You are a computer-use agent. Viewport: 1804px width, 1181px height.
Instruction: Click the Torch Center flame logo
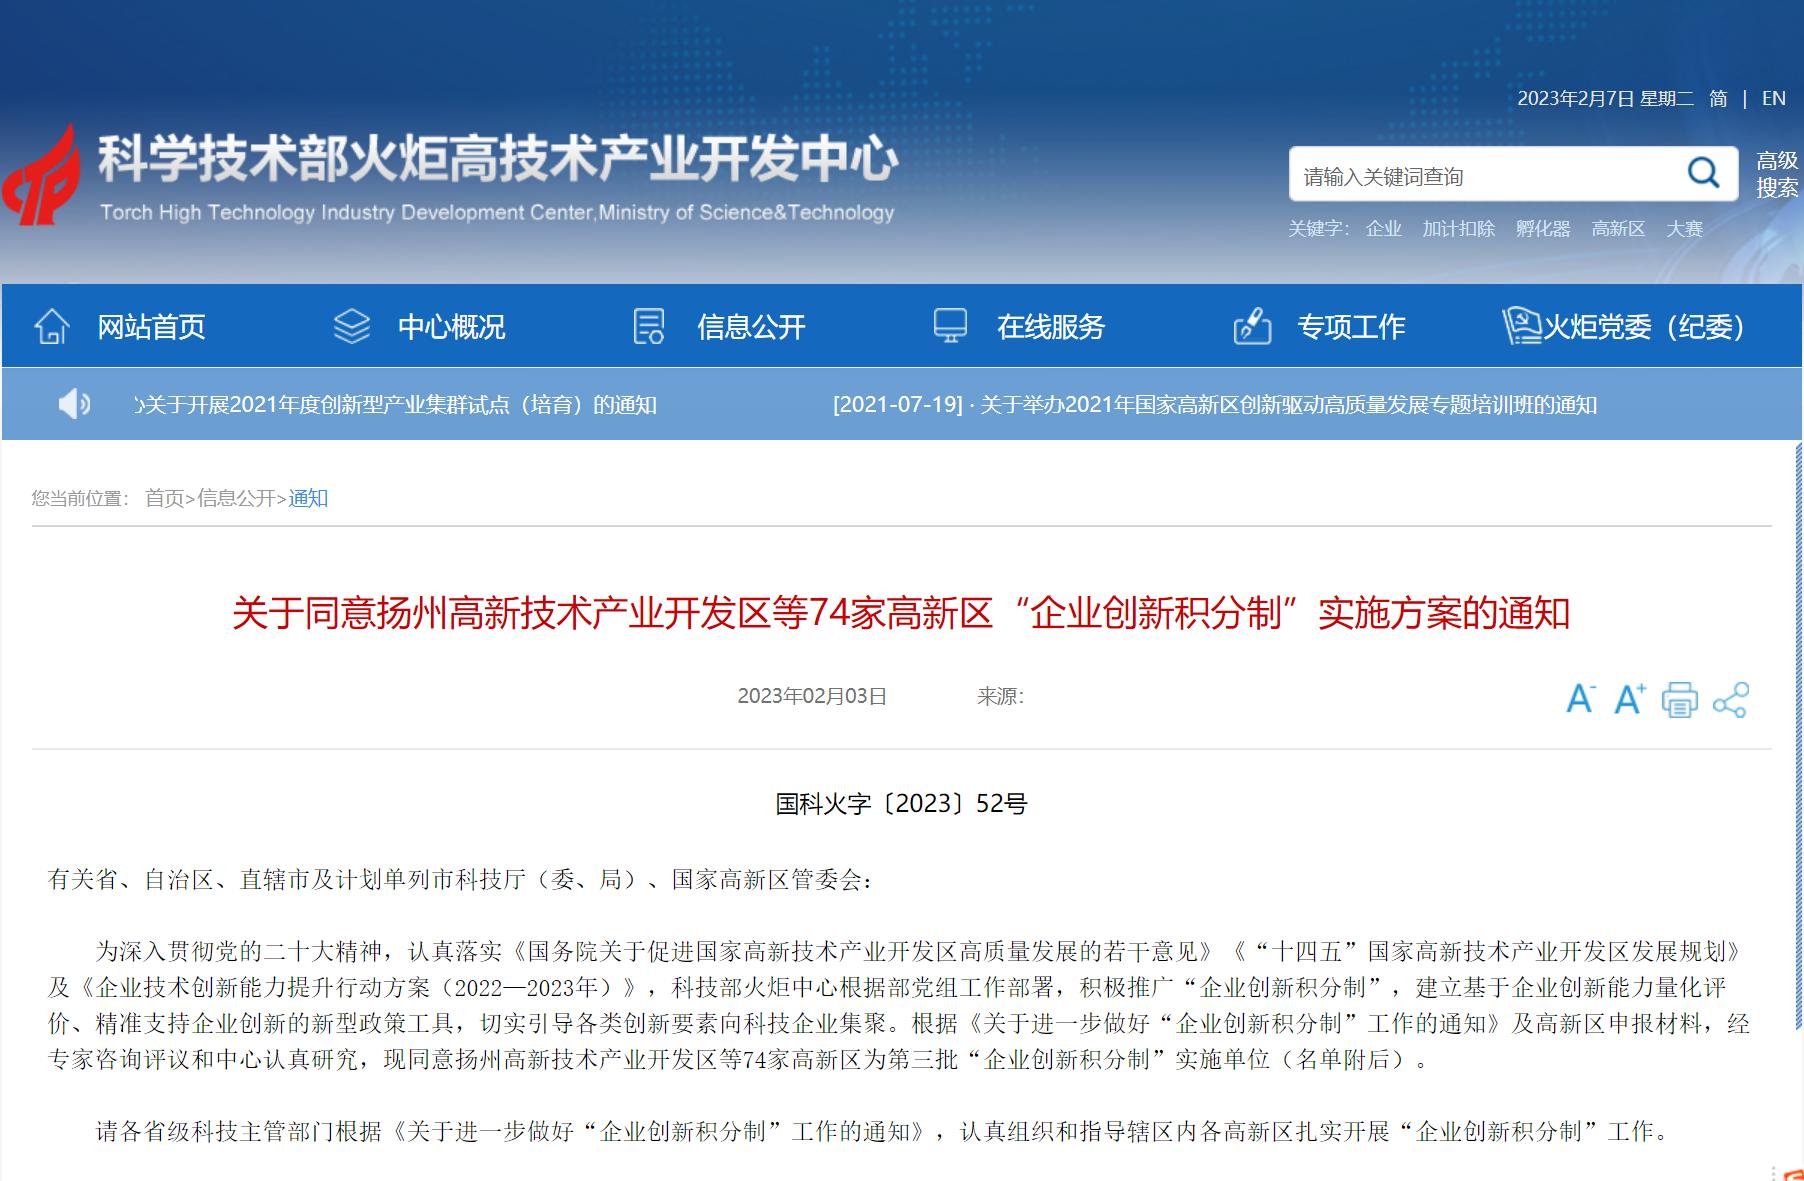point(41,175)
